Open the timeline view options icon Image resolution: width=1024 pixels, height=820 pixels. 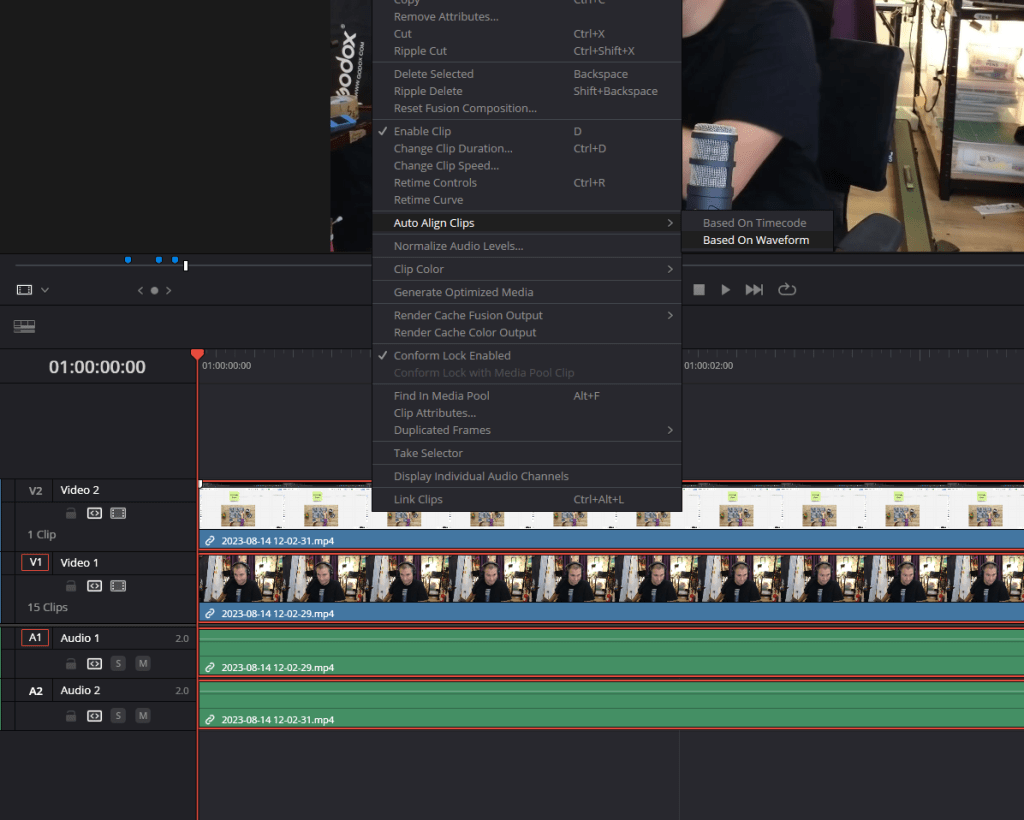tap(24, 326)
